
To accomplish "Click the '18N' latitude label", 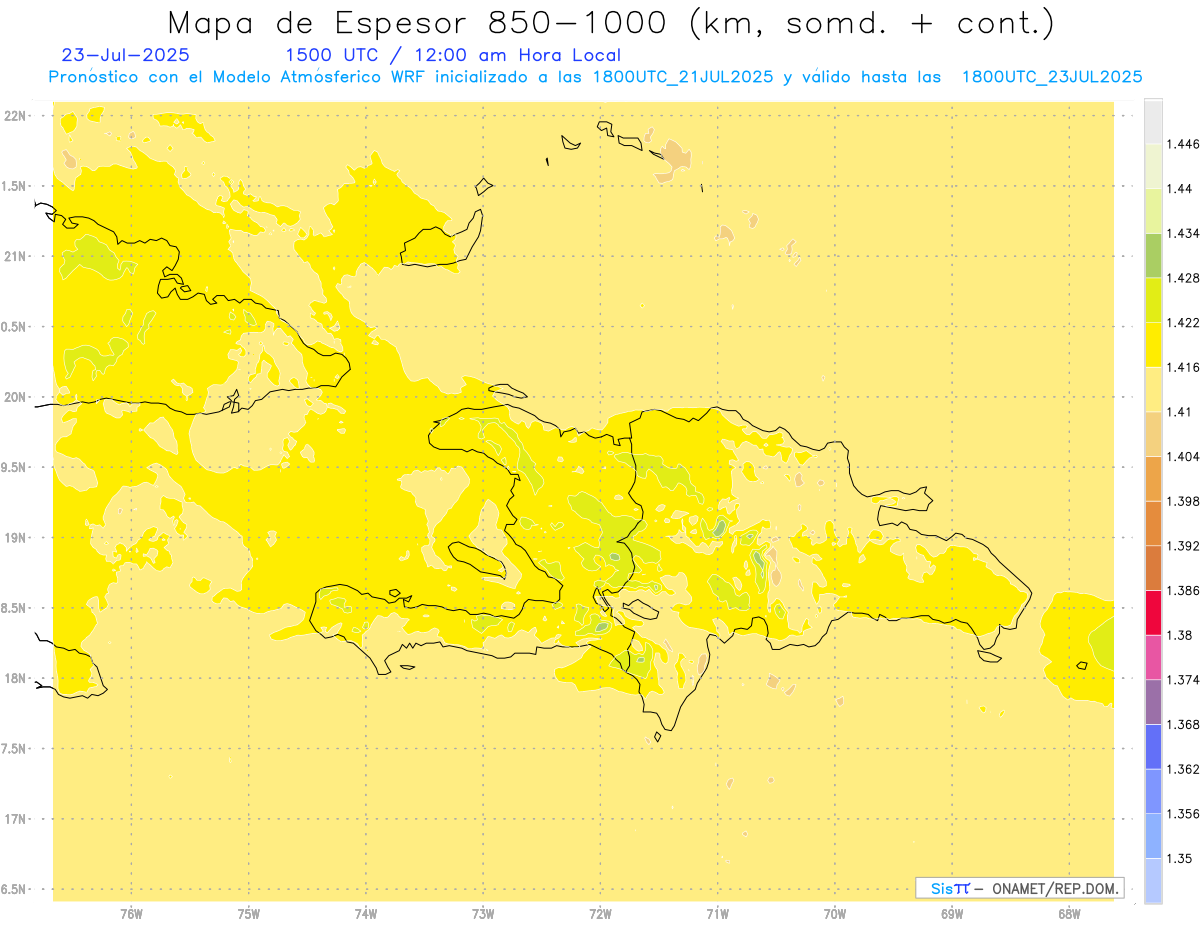I will point(15,678).
